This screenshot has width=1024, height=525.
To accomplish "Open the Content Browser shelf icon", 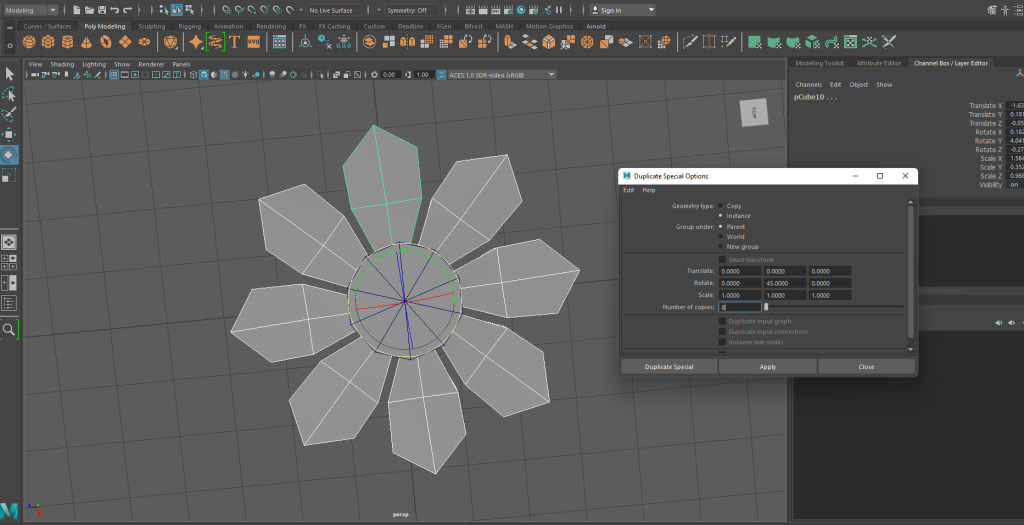I will (280, 42).
